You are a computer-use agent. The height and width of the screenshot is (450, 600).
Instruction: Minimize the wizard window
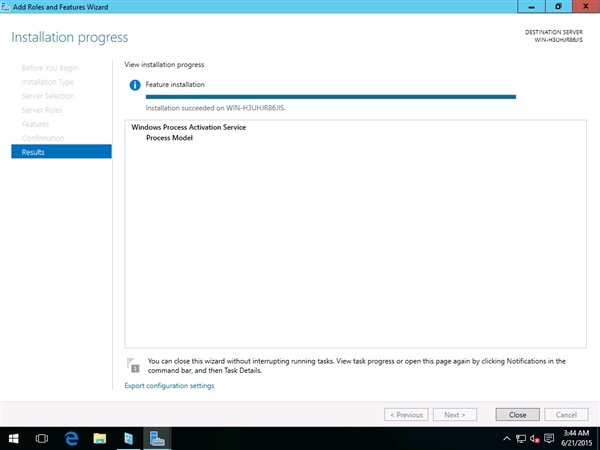(x=531, y=7)
